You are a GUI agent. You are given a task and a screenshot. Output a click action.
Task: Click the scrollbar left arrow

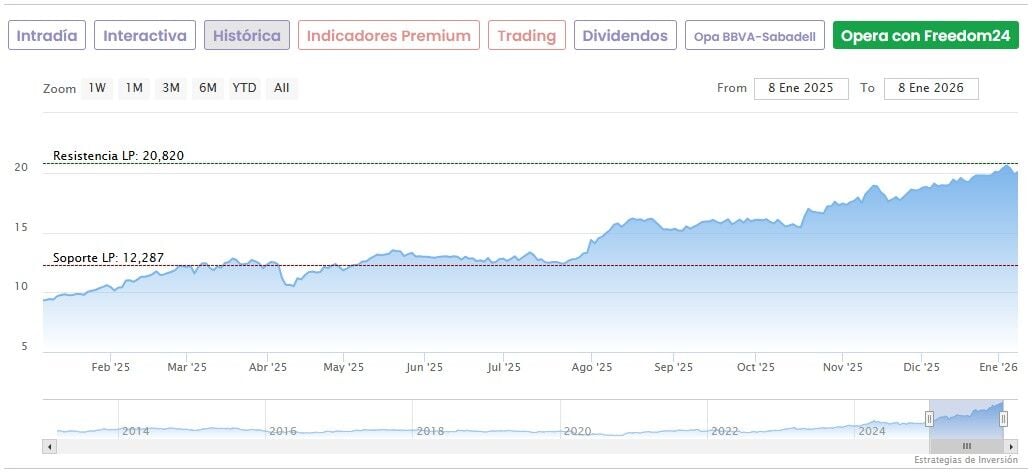tap(48, 445)
